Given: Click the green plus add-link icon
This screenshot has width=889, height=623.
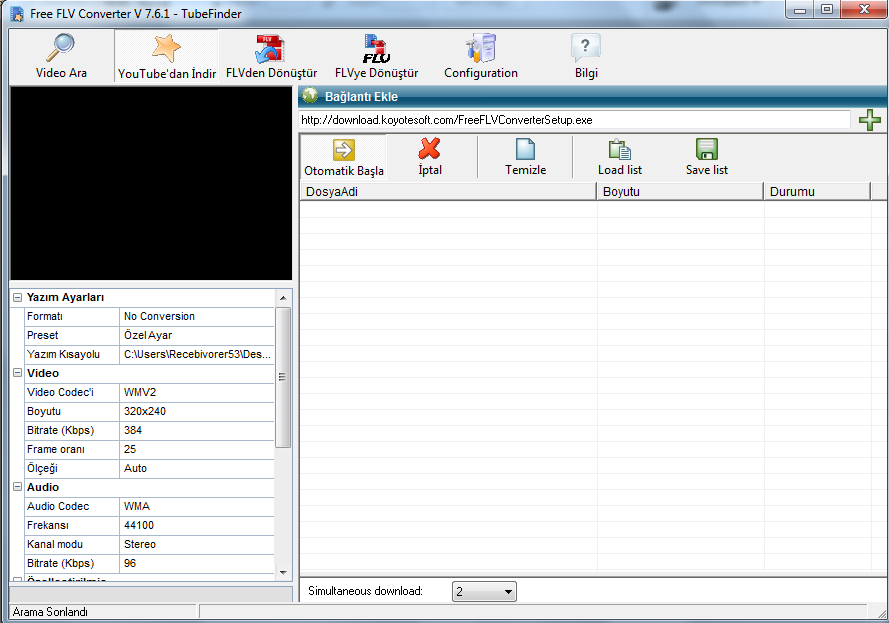Looking at the screenshot, I should (870, 120).
